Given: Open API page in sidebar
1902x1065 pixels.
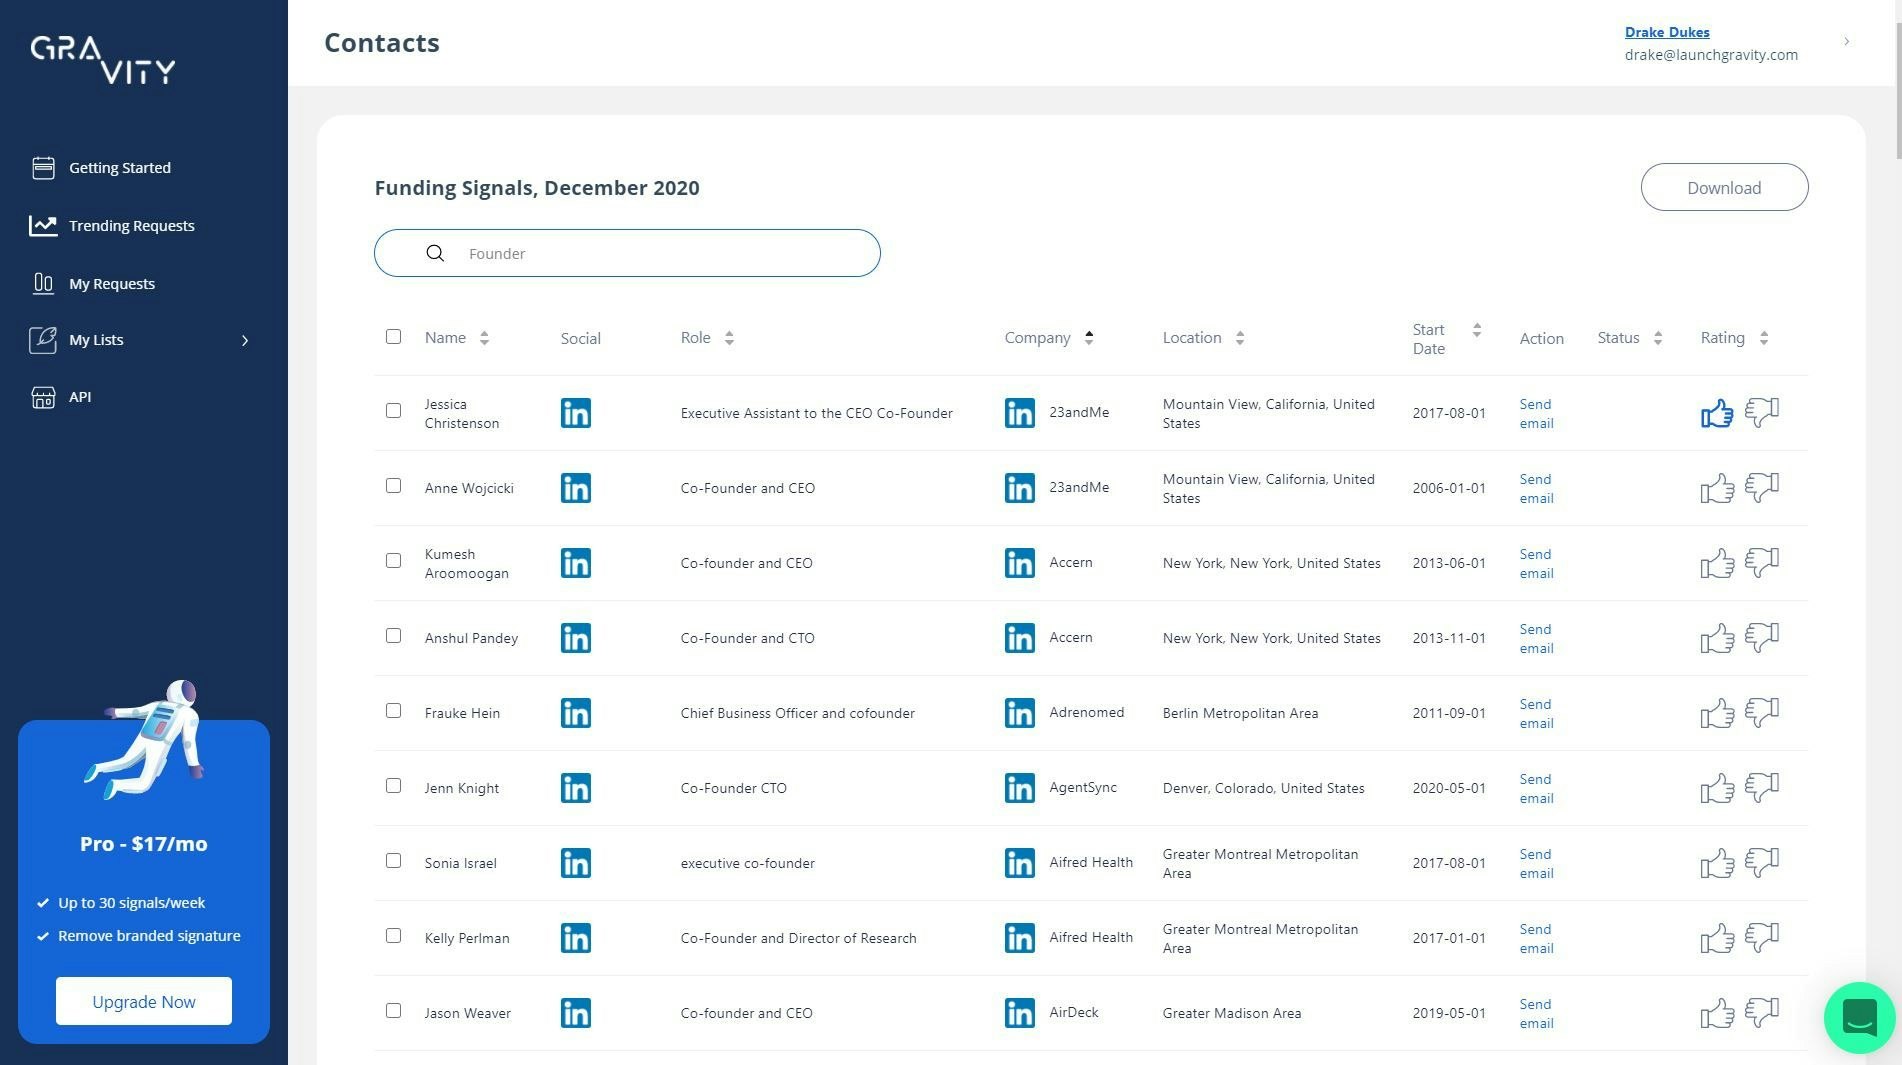Looking at the screenshot, I should point(80,397).
